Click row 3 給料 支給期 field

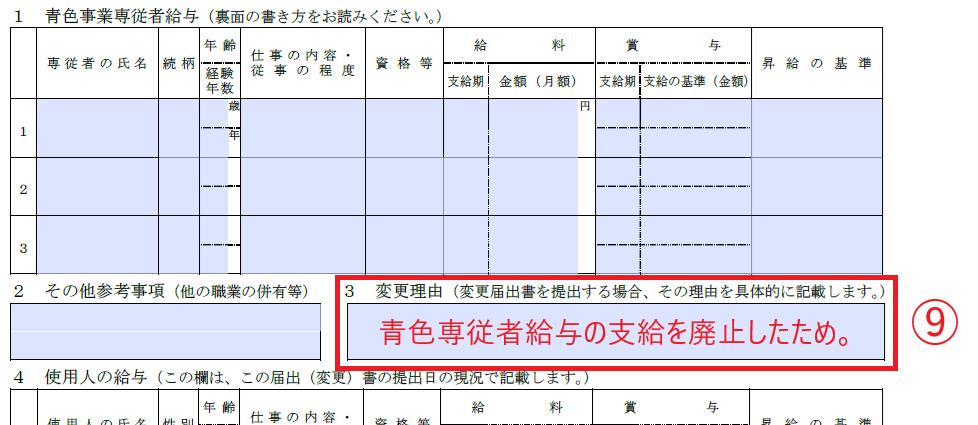466,245
